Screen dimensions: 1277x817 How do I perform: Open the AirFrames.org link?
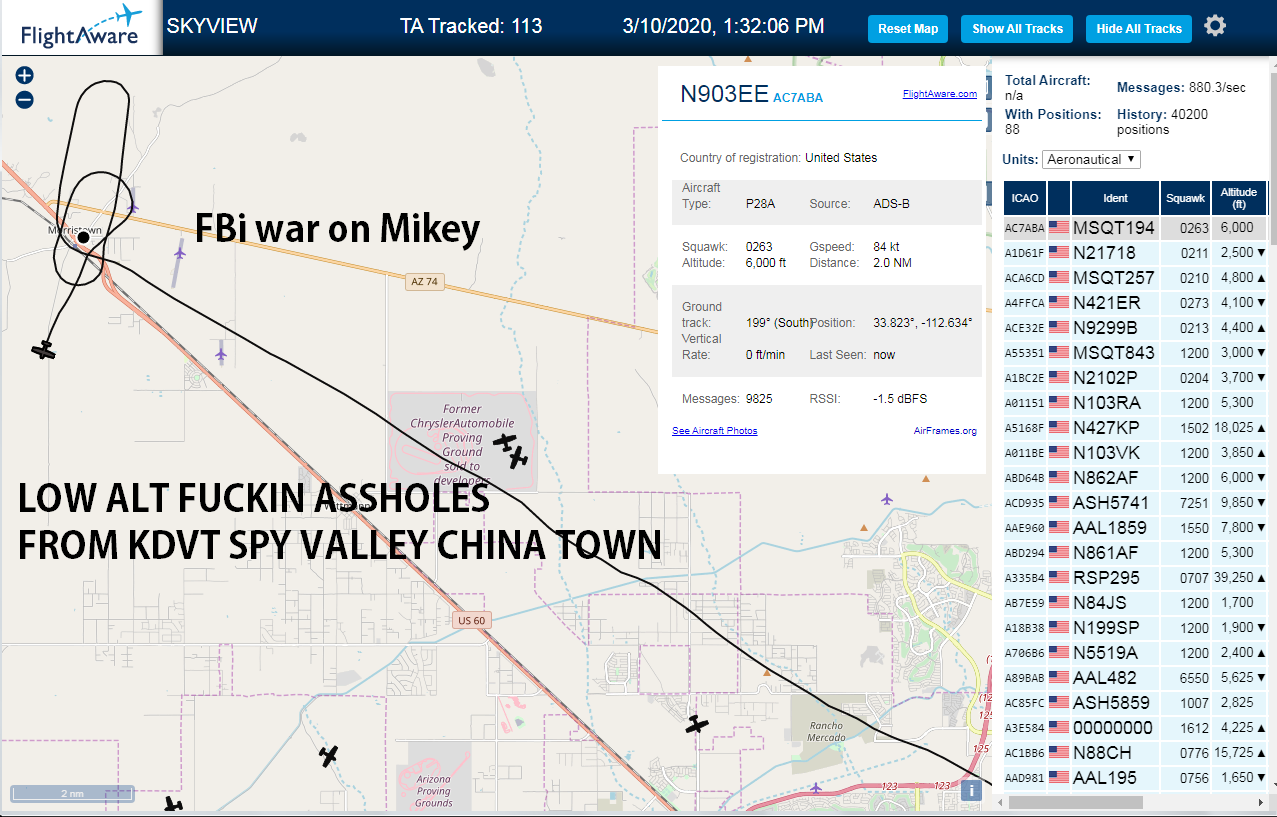click(945, 431)
